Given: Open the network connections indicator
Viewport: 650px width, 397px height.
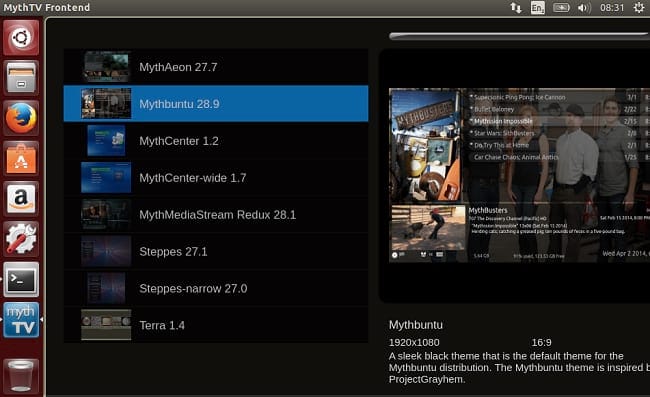Looking at the screenshot, I should pyautogui.click(x=516, y=7).
